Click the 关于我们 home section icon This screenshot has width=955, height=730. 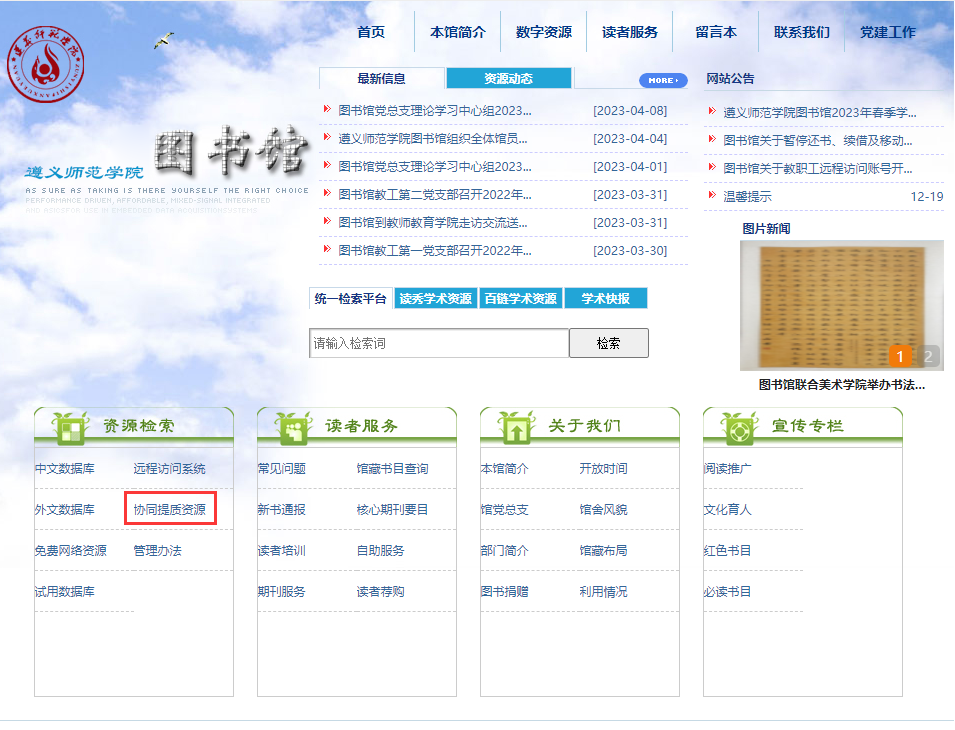(x=515, y=427)
